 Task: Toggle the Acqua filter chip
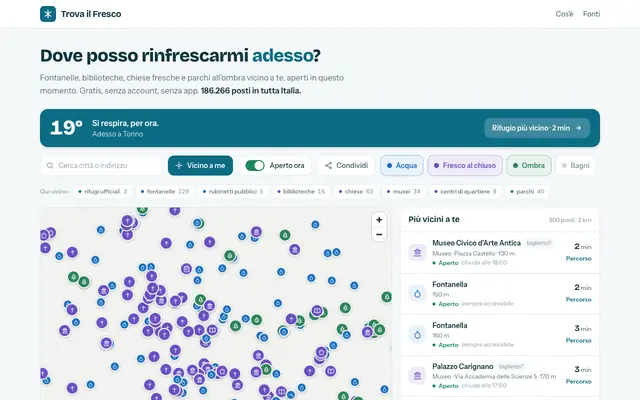pyautogui.click(x=402, y=165)
